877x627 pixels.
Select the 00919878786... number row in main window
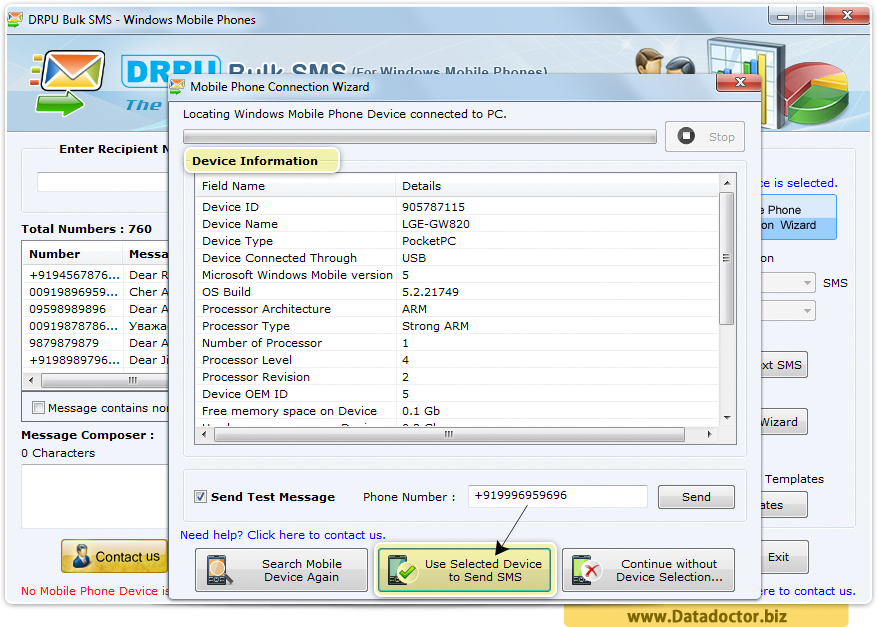click(96, 326)
